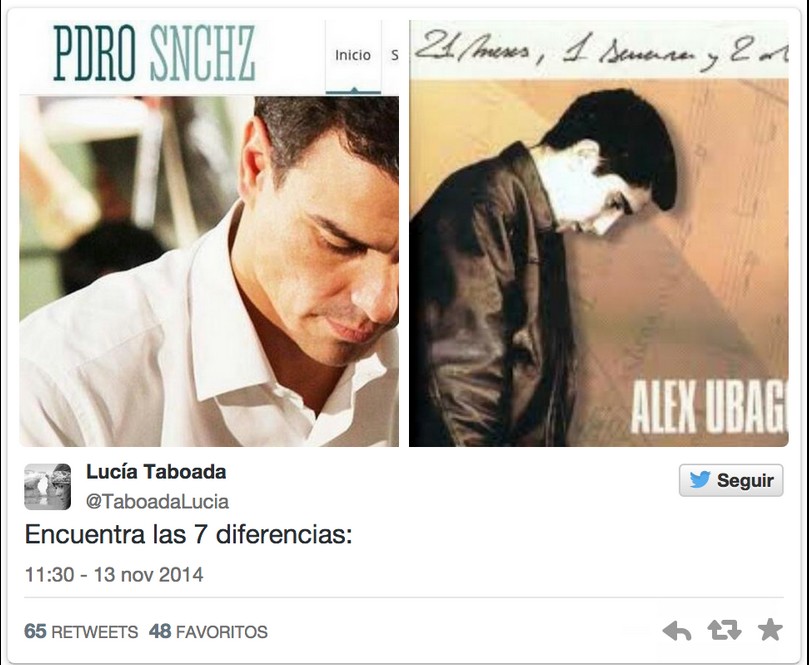
Task: Open the right ALEX UBAGO album cover image
Action: tap(598, 233)
